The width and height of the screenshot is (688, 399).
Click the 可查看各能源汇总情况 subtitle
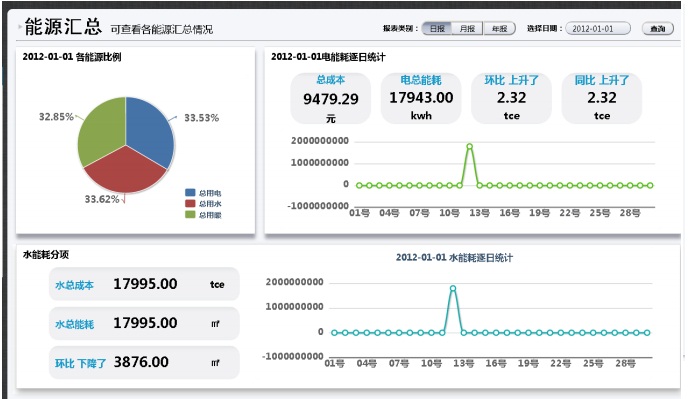pos(161,29)
